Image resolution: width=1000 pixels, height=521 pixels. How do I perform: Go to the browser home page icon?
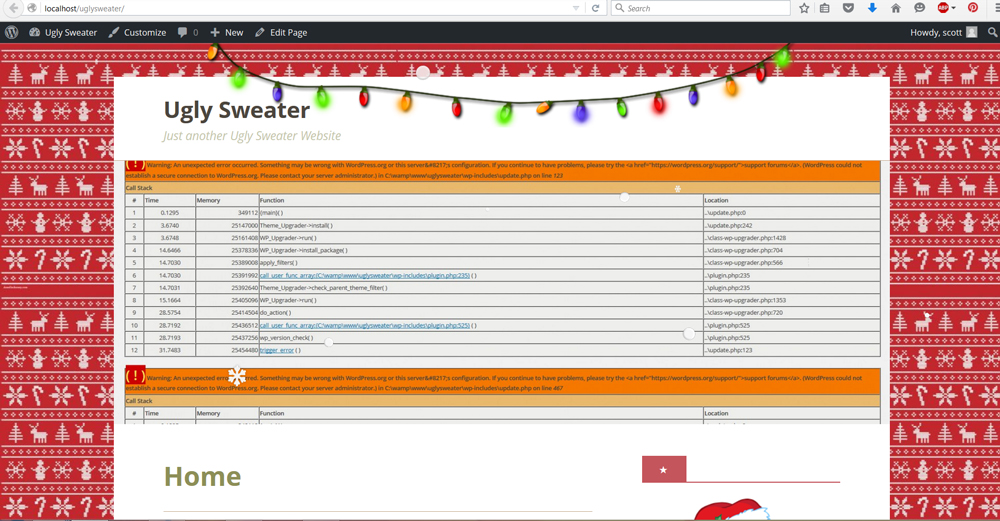pyautogui.click(x=896, y=8)
